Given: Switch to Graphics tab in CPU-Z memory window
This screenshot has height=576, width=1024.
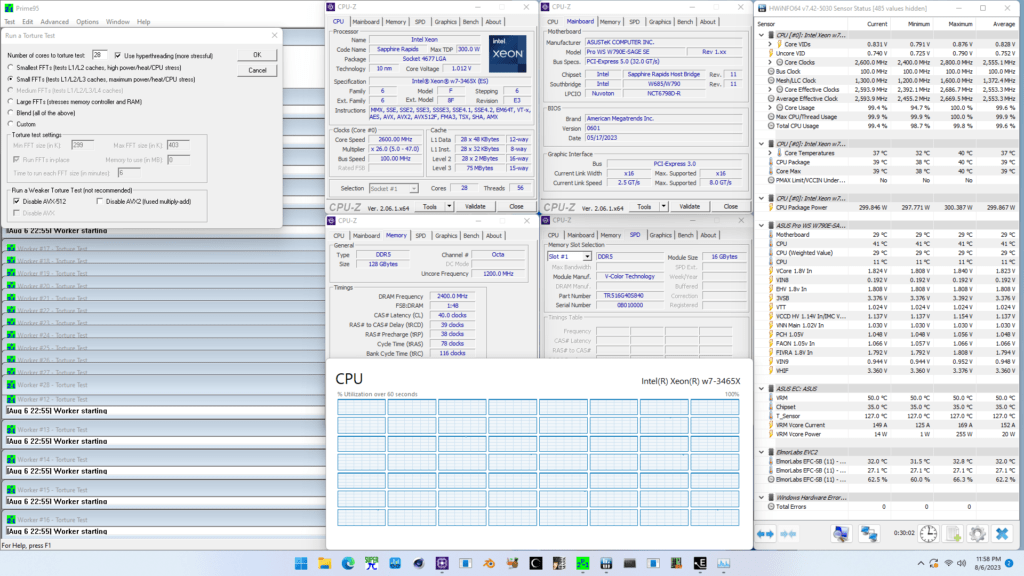Looking at the screenshot, I should pyautogui.click(x=446, y=235).
